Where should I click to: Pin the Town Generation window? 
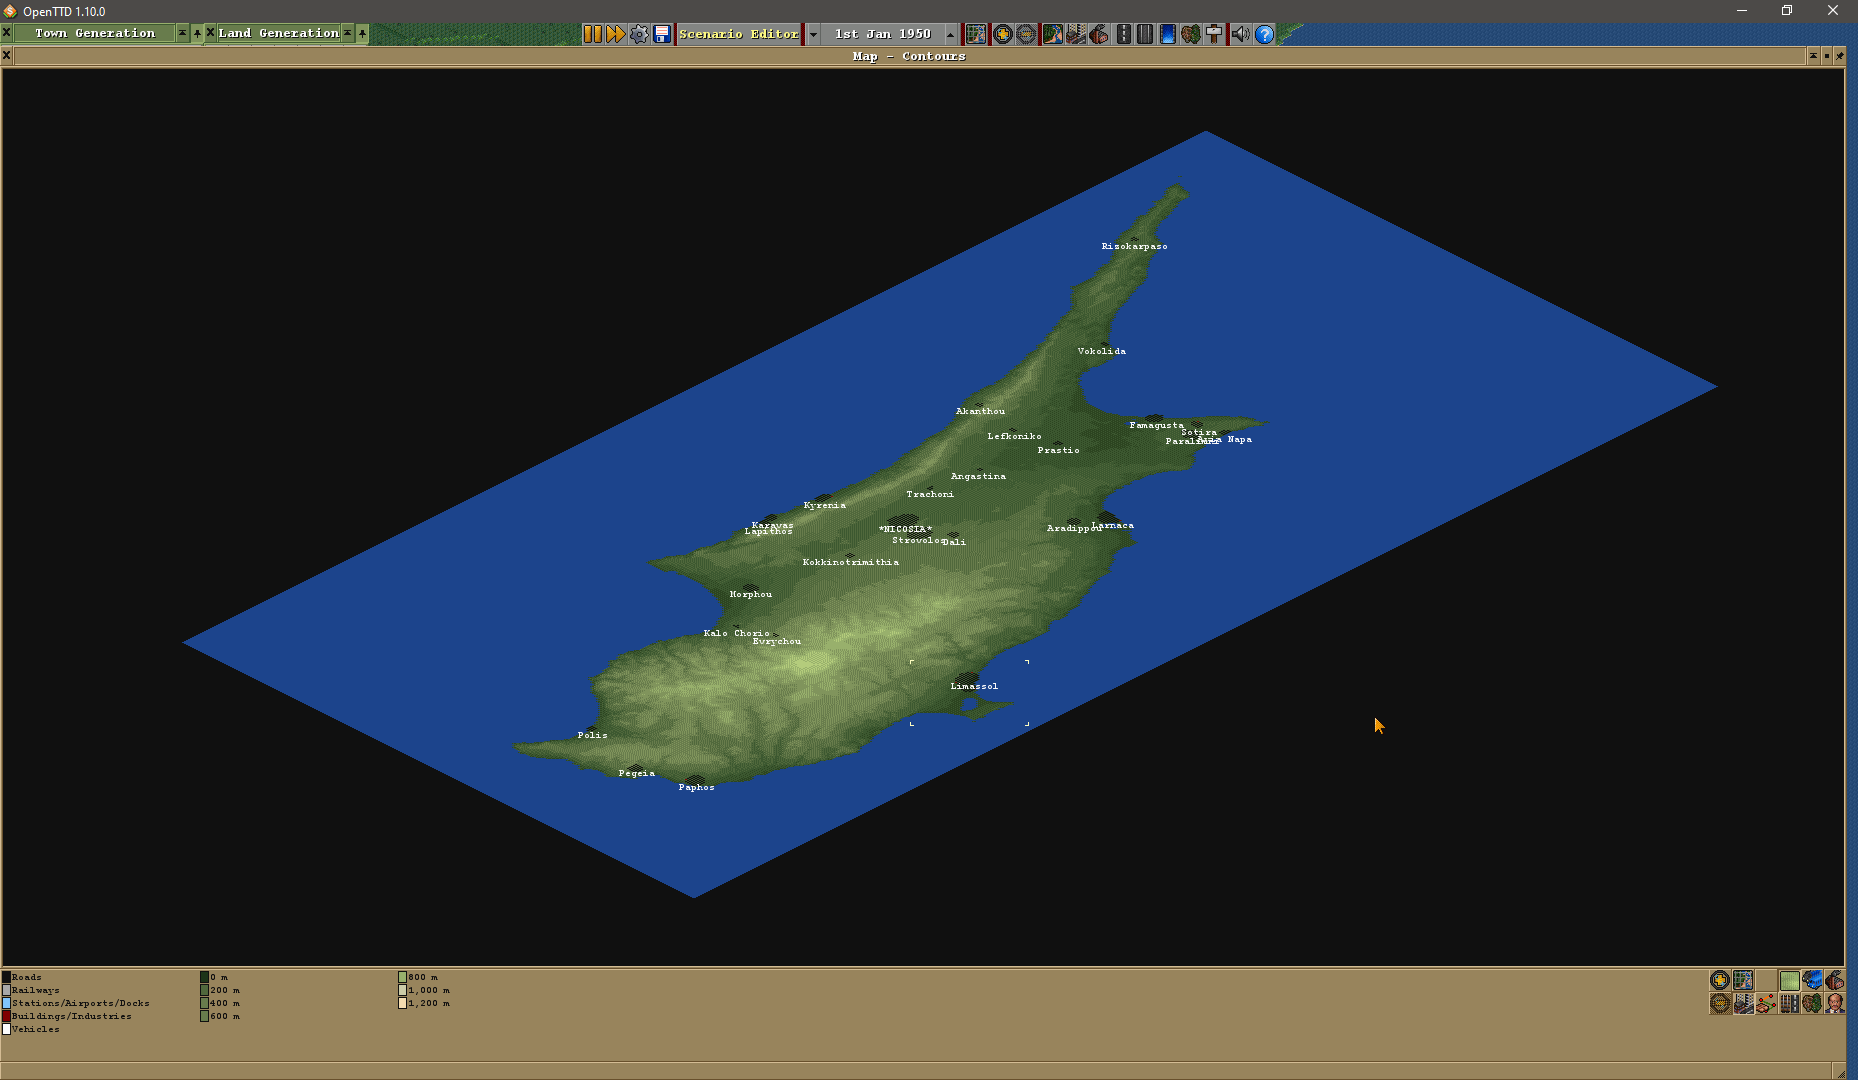(x=197, y=33)
